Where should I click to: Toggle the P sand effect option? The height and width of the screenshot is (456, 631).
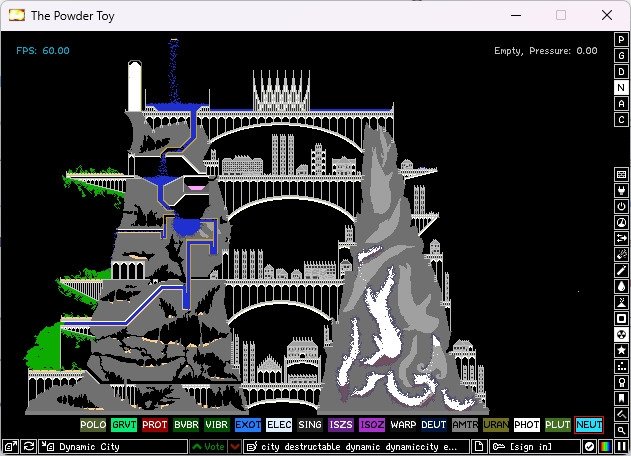point(621,39)
